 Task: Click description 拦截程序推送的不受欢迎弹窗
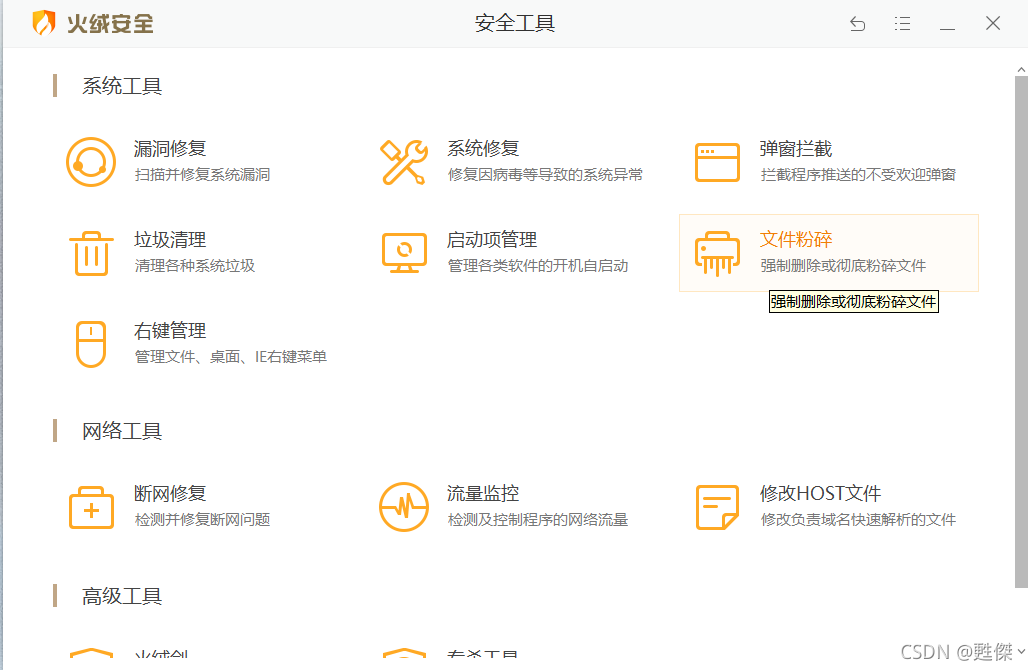[x=858, y=175]
